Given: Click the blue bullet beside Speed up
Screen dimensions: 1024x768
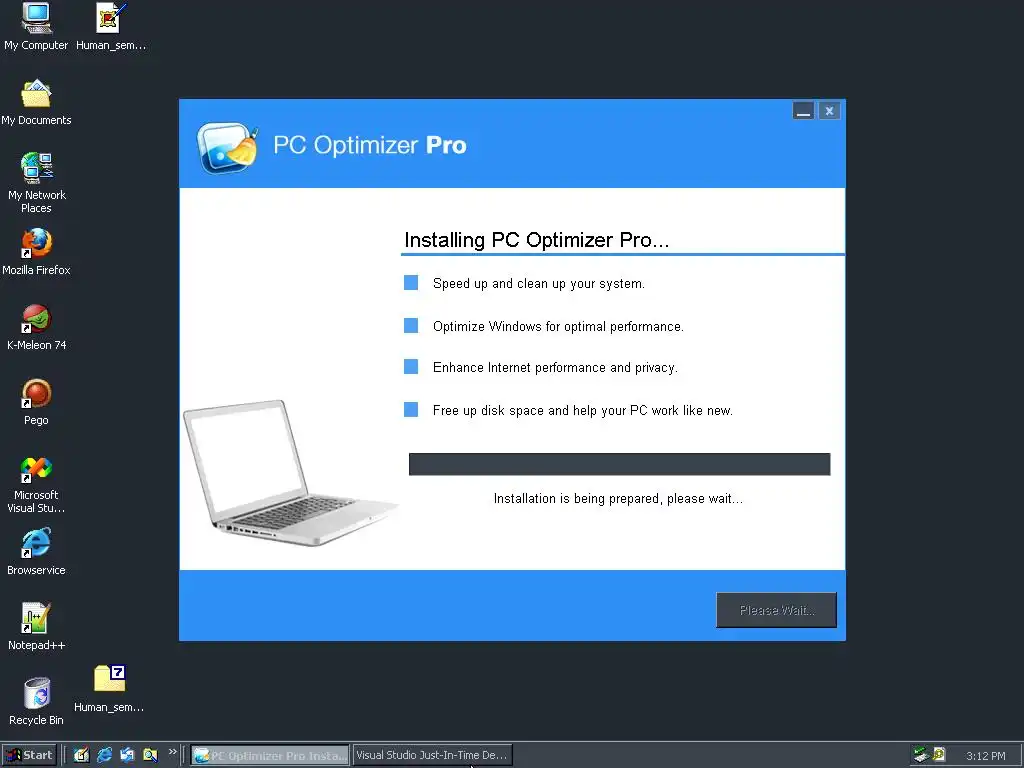Looking at the screenshot, I should coord(411,282).
